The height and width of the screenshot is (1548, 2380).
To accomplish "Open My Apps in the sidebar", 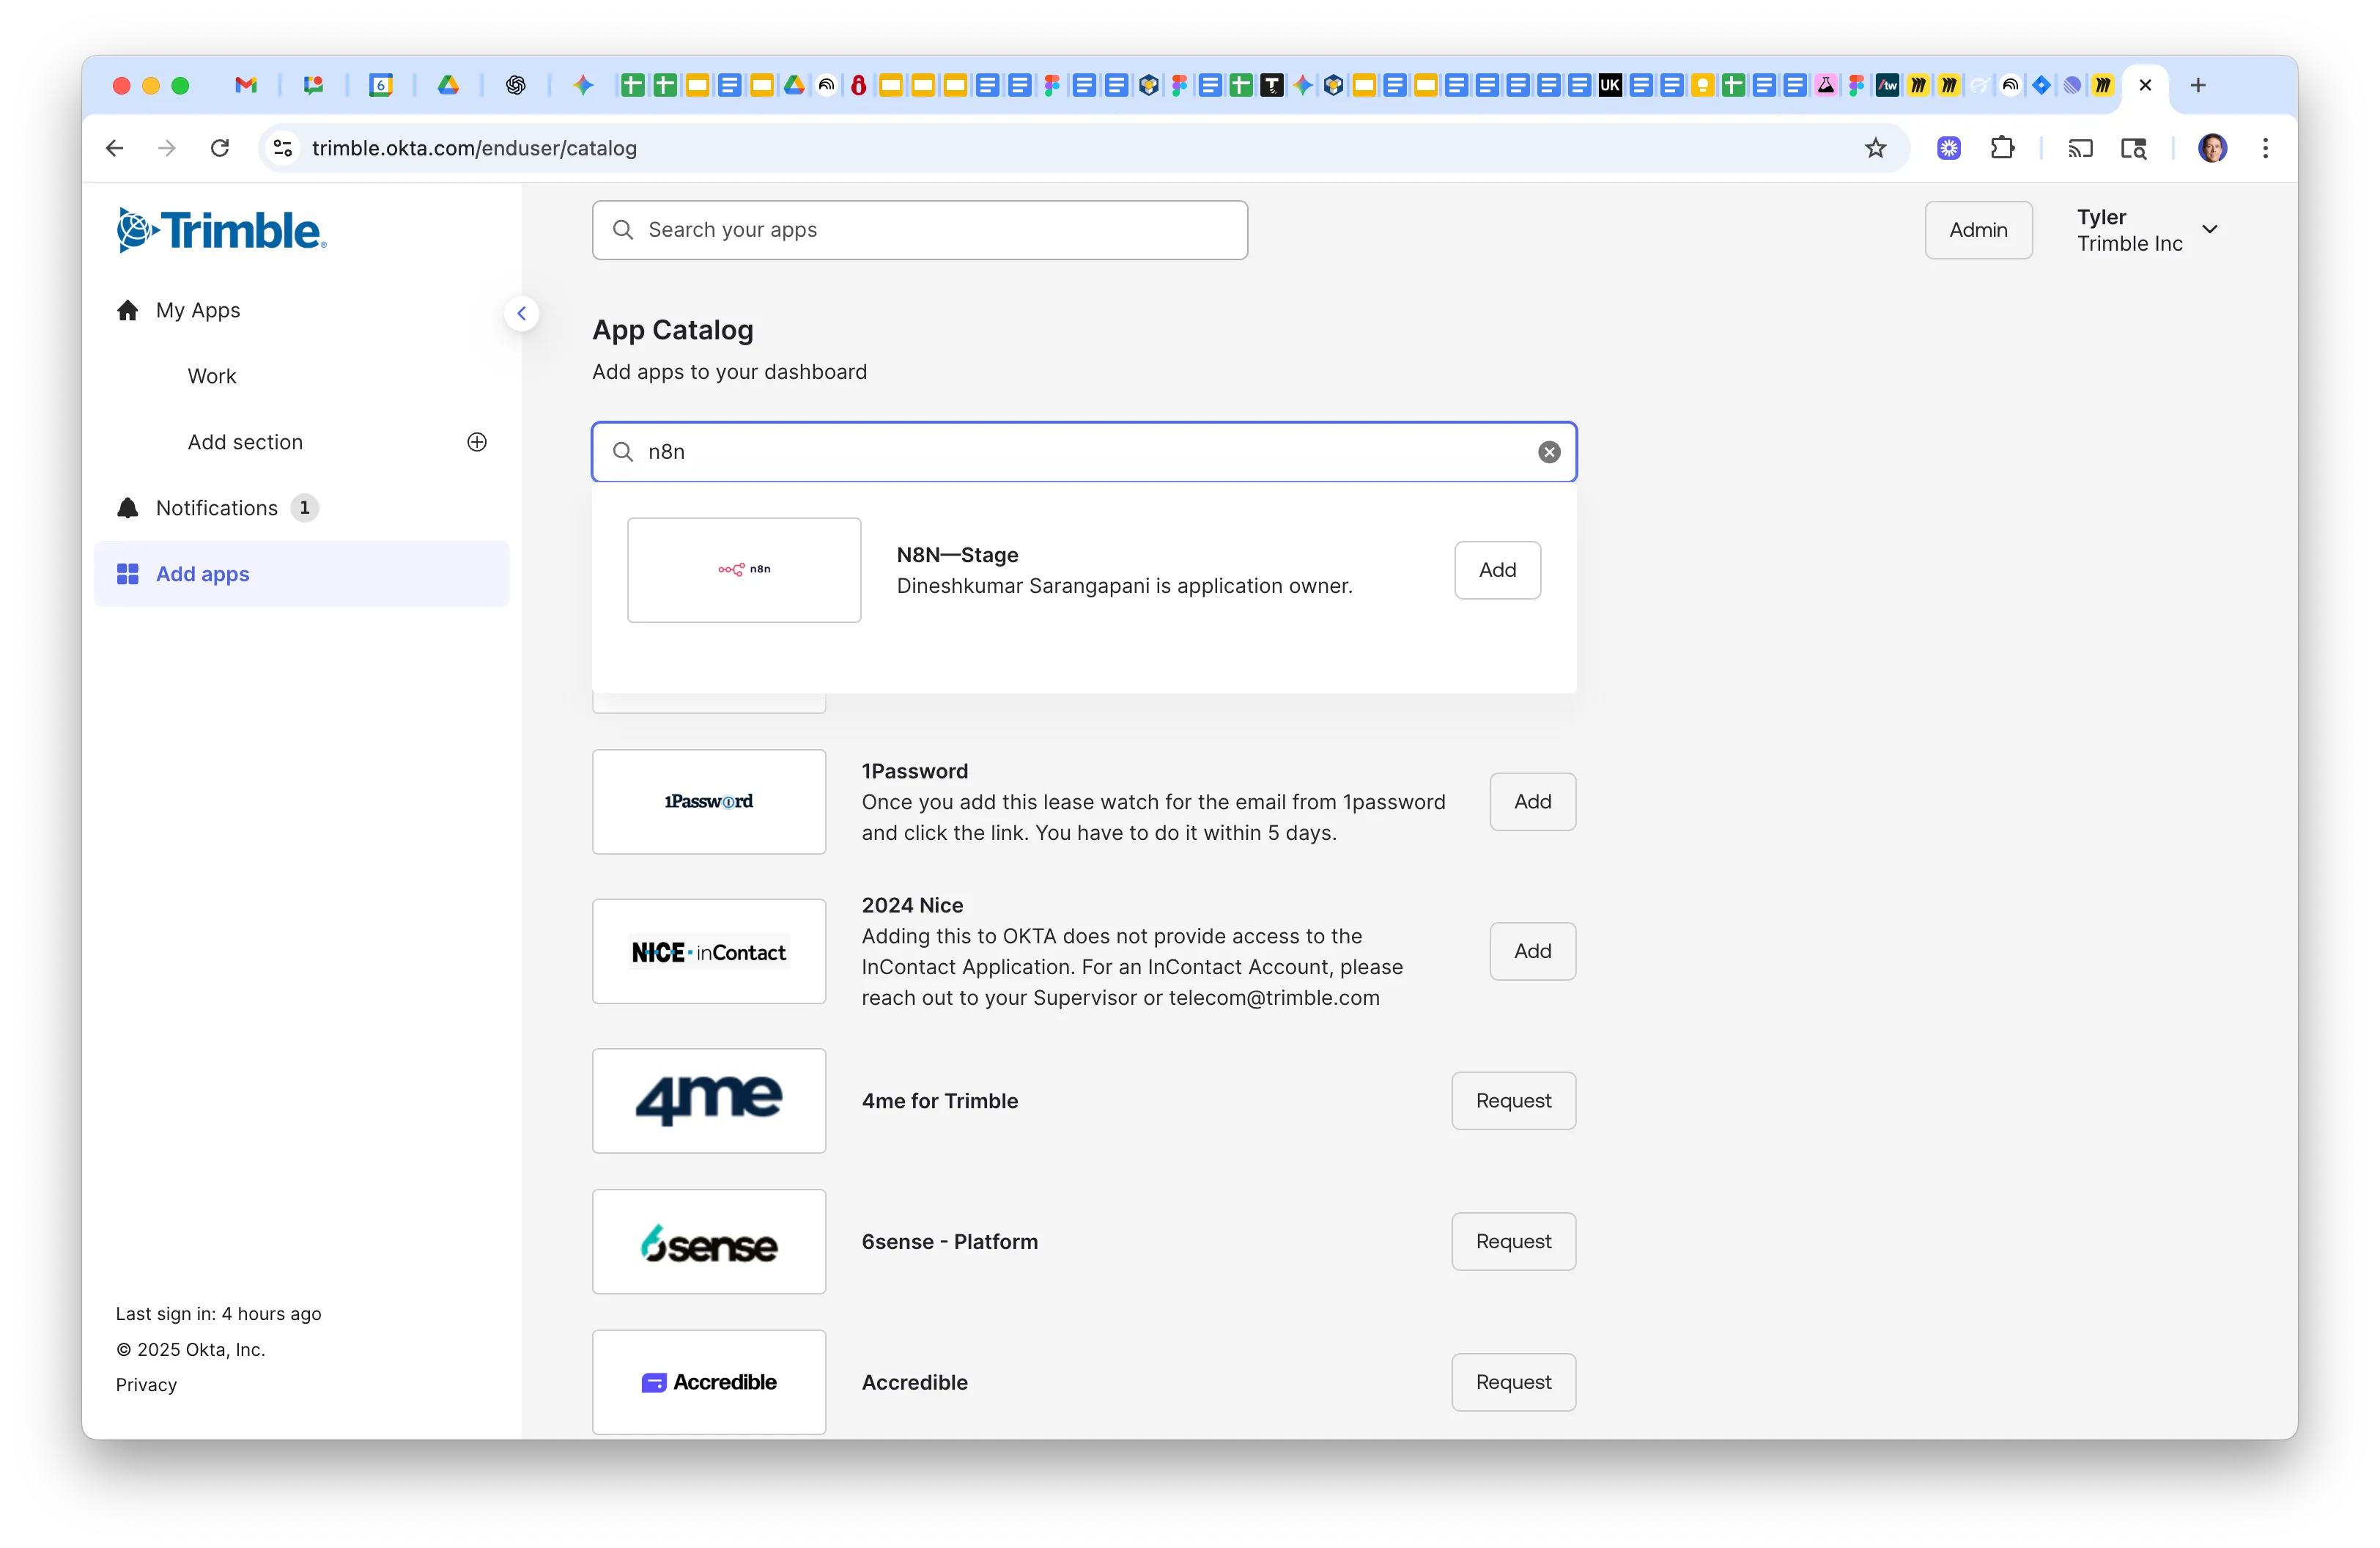I will (198, 310).
